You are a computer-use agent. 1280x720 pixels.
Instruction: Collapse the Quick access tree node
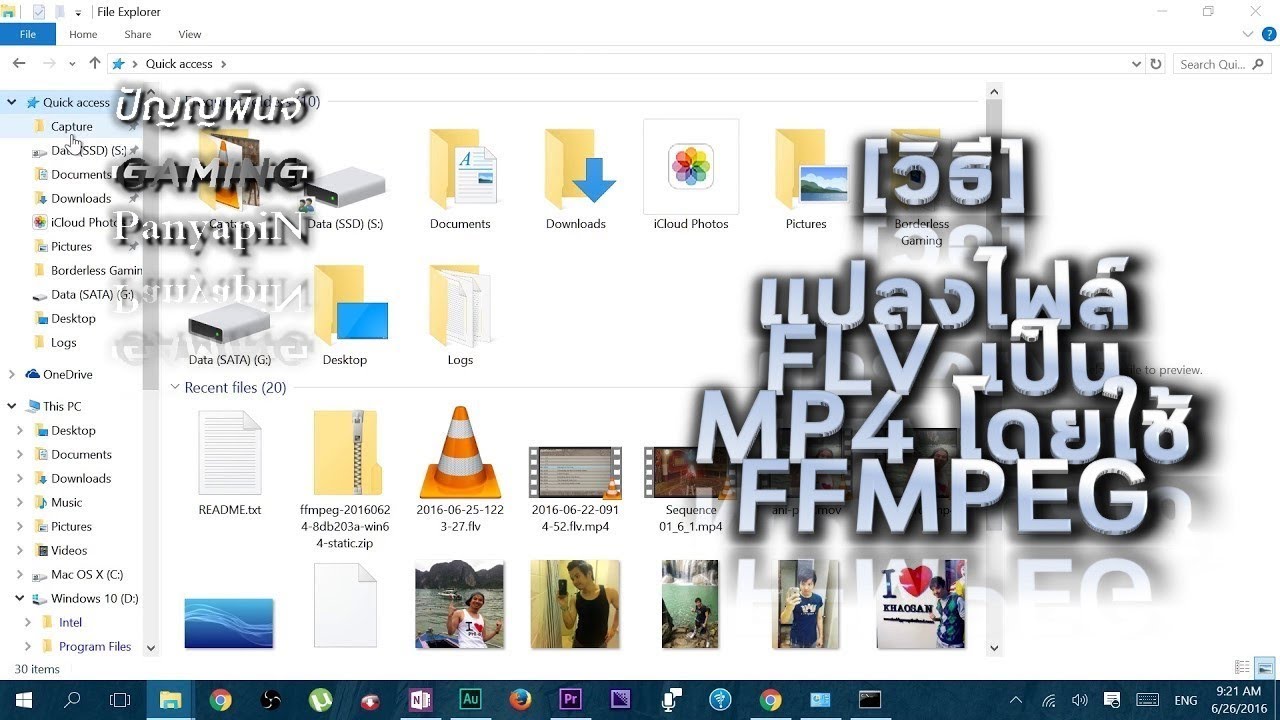pyautogui.click(x=12, y=102)
